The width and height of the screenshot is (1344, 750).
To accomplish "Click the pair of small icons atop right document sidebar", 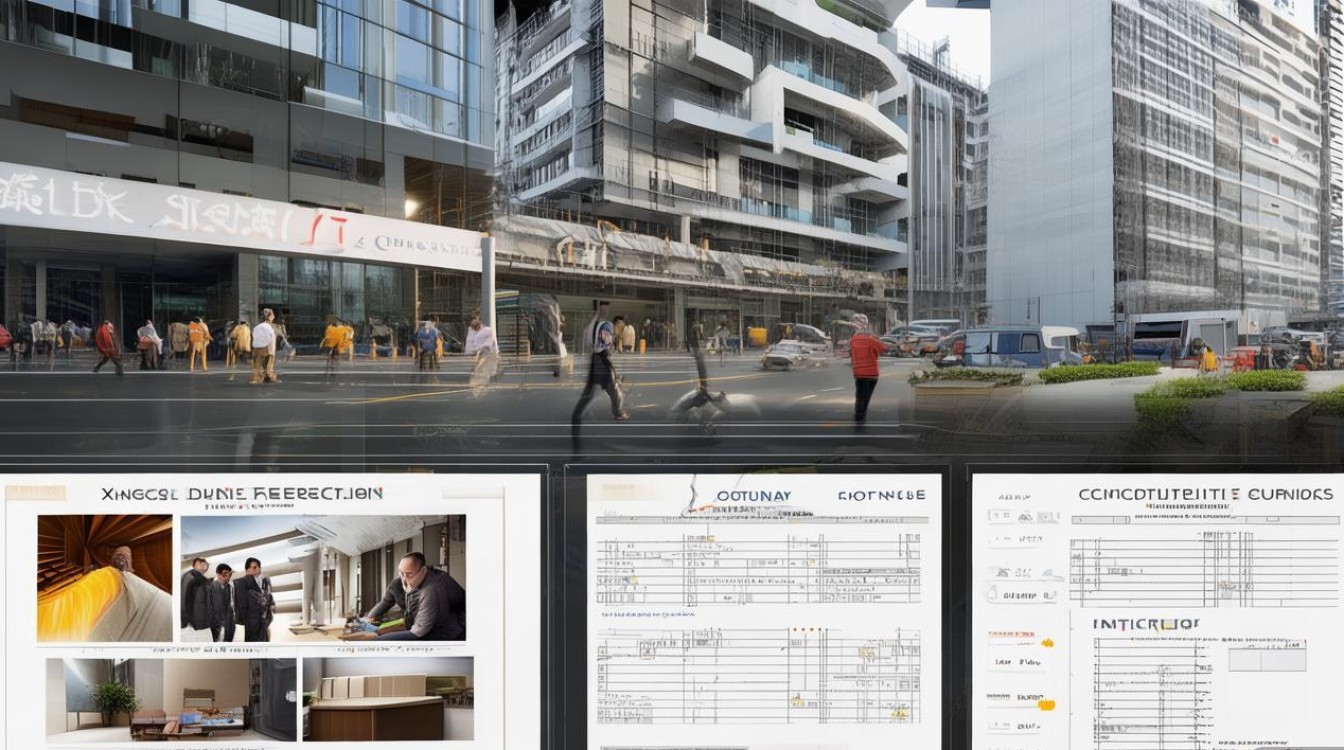I will [1001, 516].
